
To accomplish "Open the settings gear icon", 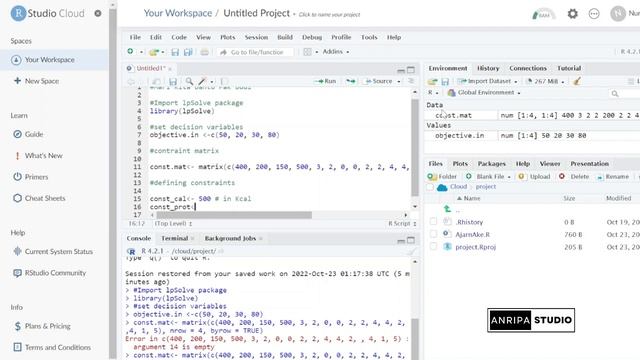I will (x=573, y=14).
